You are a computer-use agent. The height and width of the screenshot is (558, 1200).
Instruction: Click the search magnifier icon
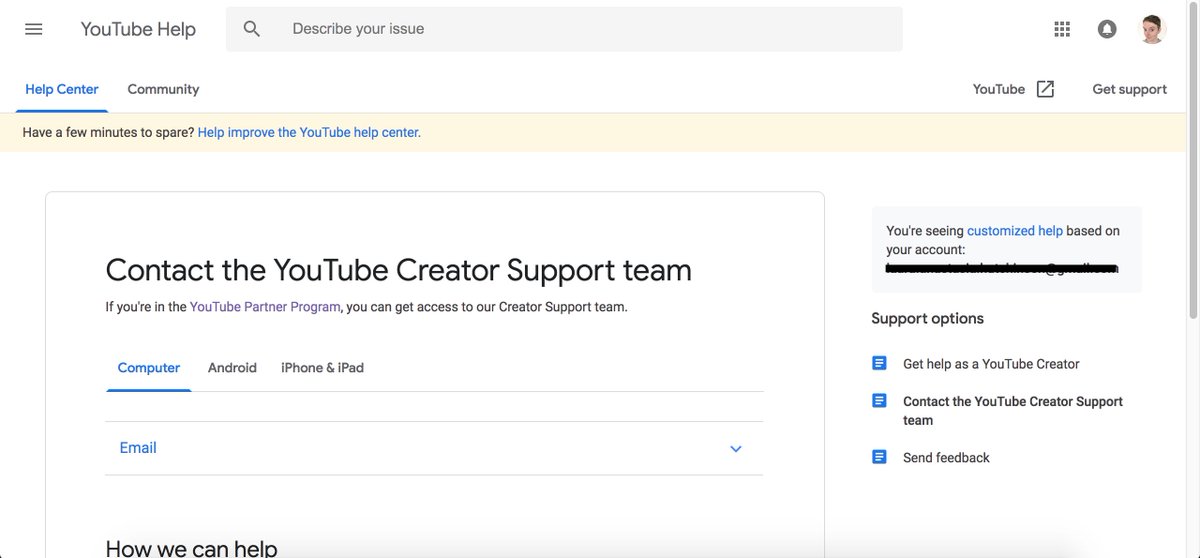[252, 29]
